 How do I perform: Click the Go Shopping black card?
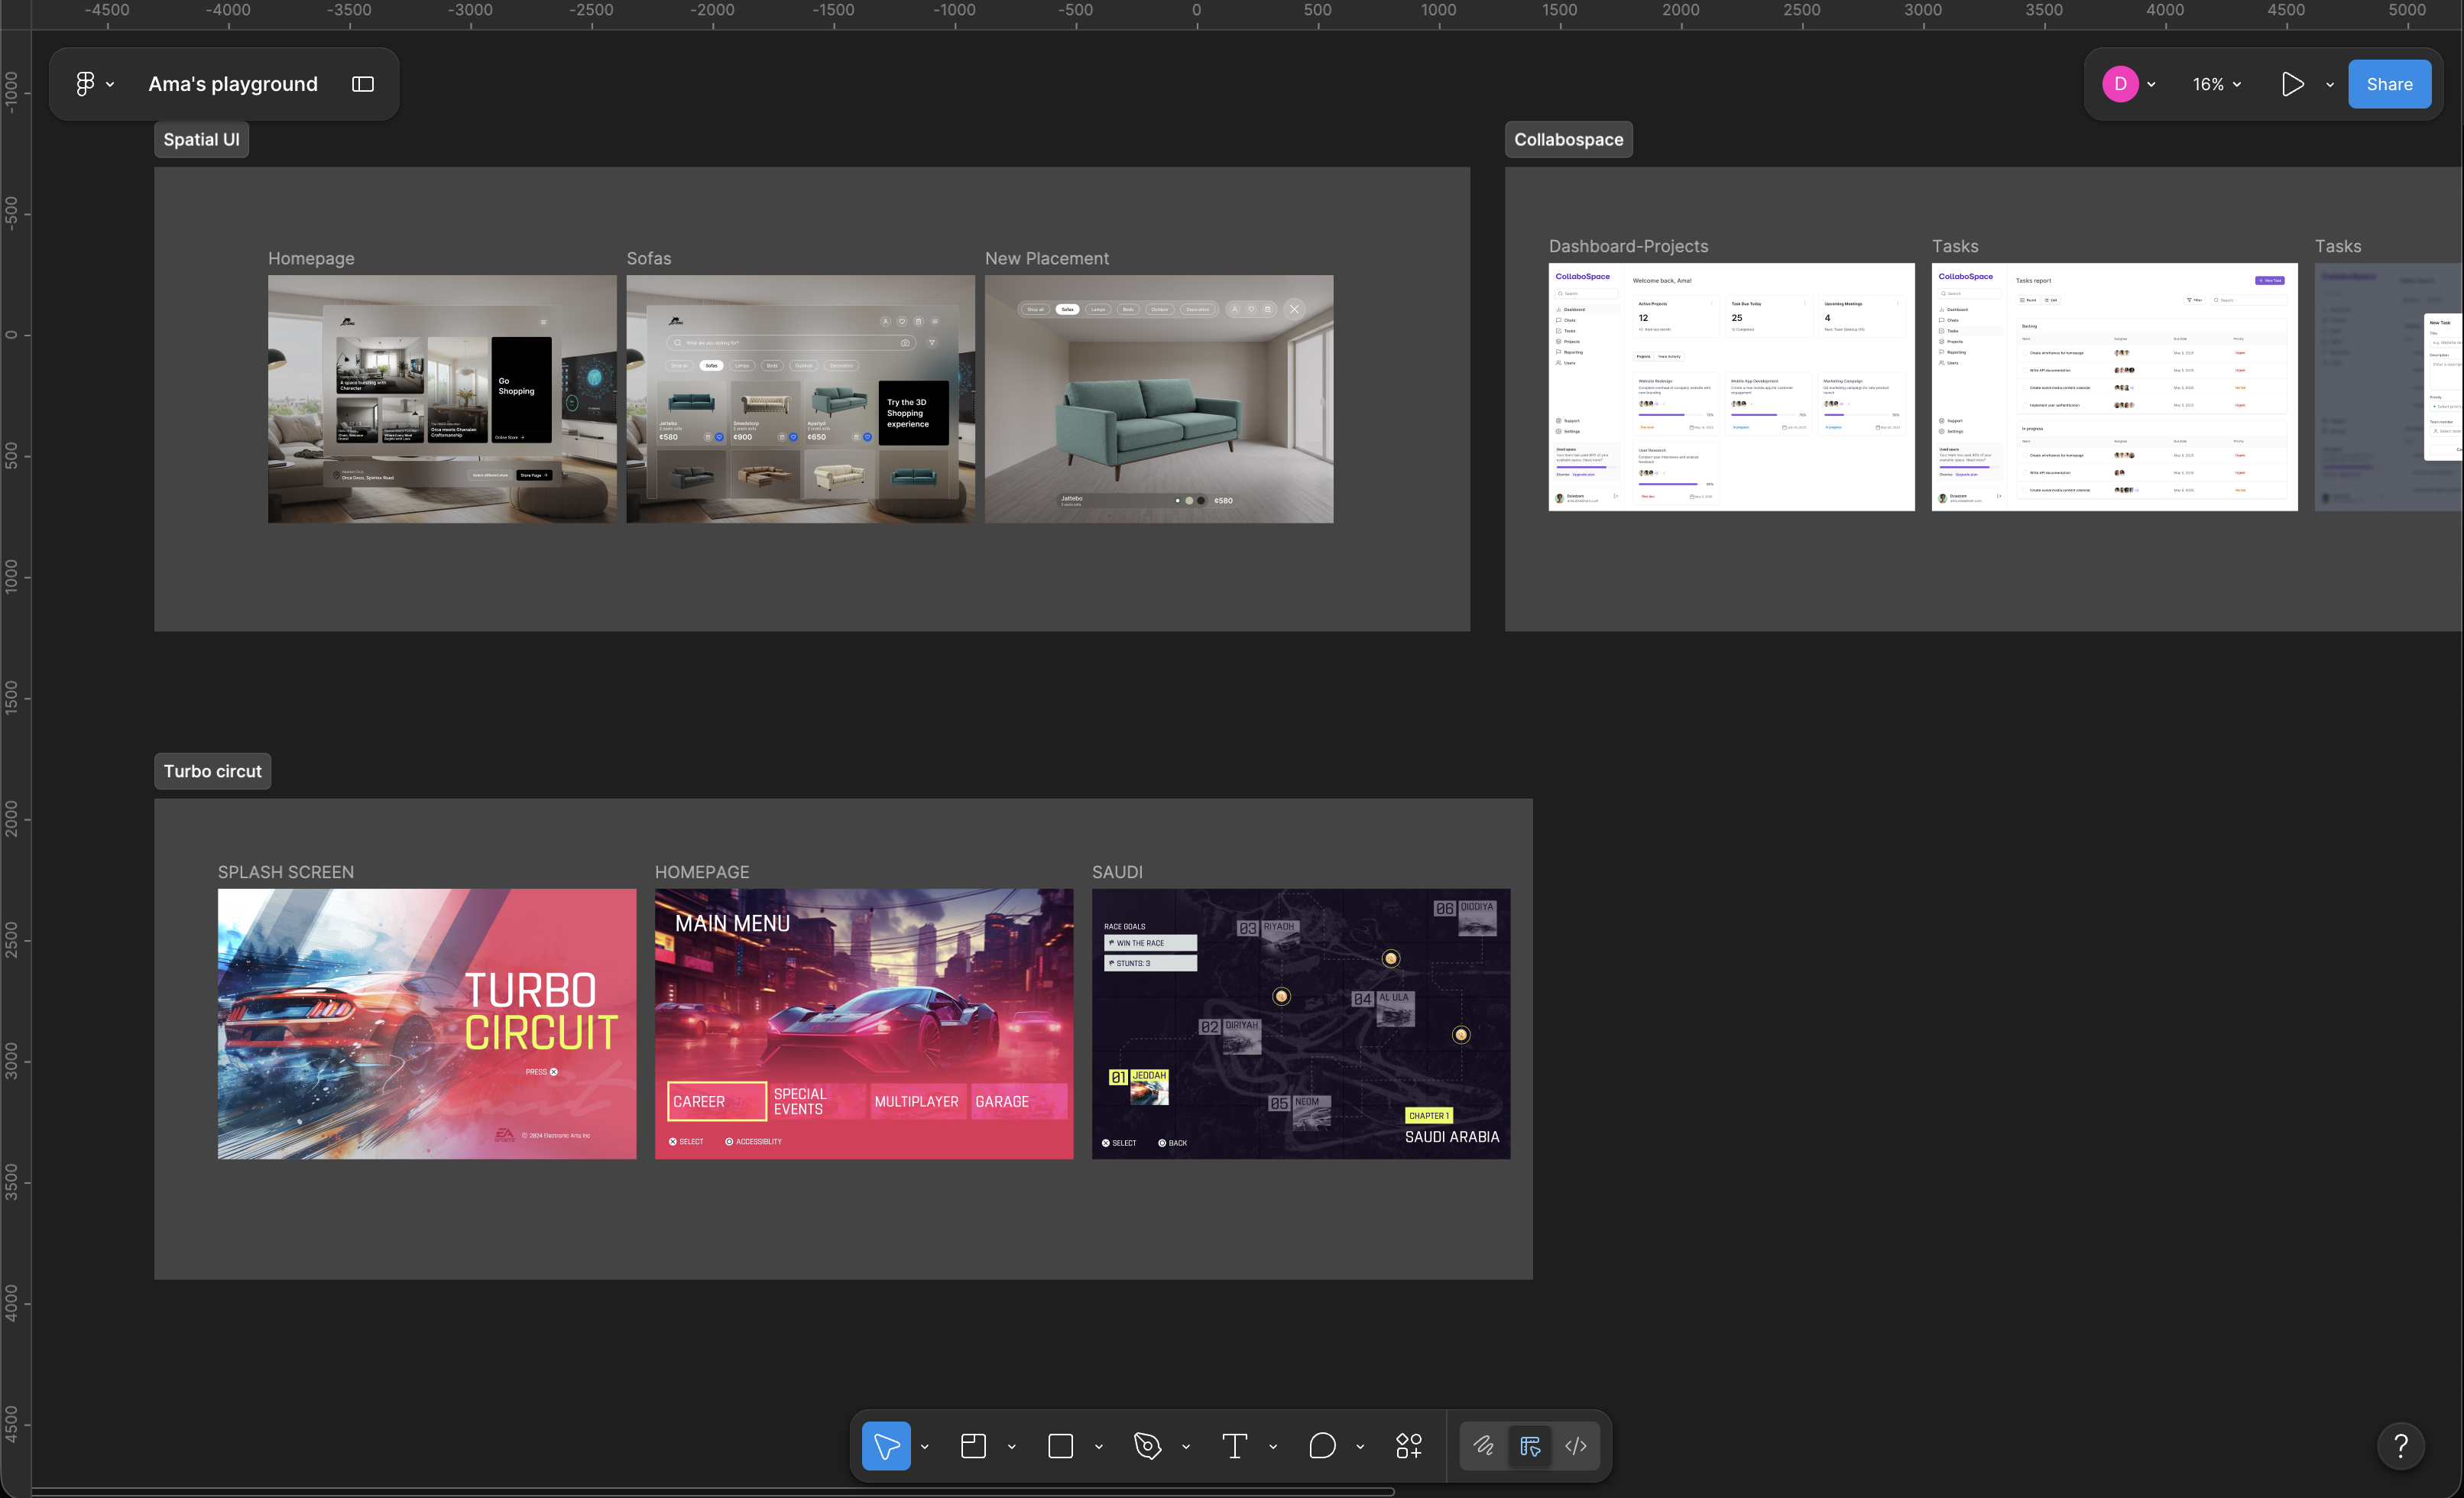(521, 390)
